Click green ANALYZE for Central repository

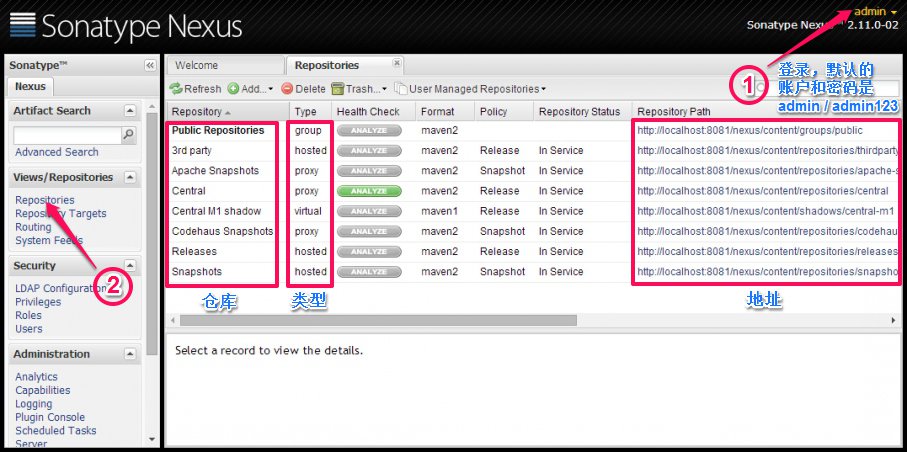369,191
